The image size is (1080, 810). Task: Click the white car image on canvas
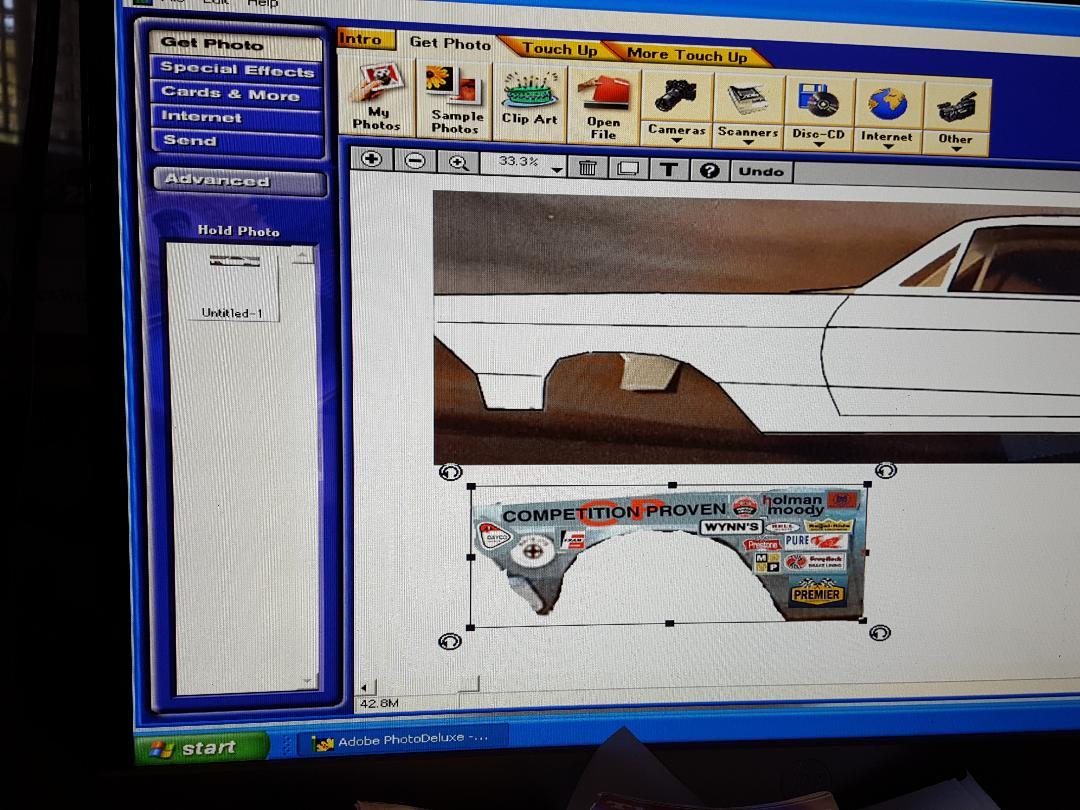pyautogui.click(x=757, y=329)
